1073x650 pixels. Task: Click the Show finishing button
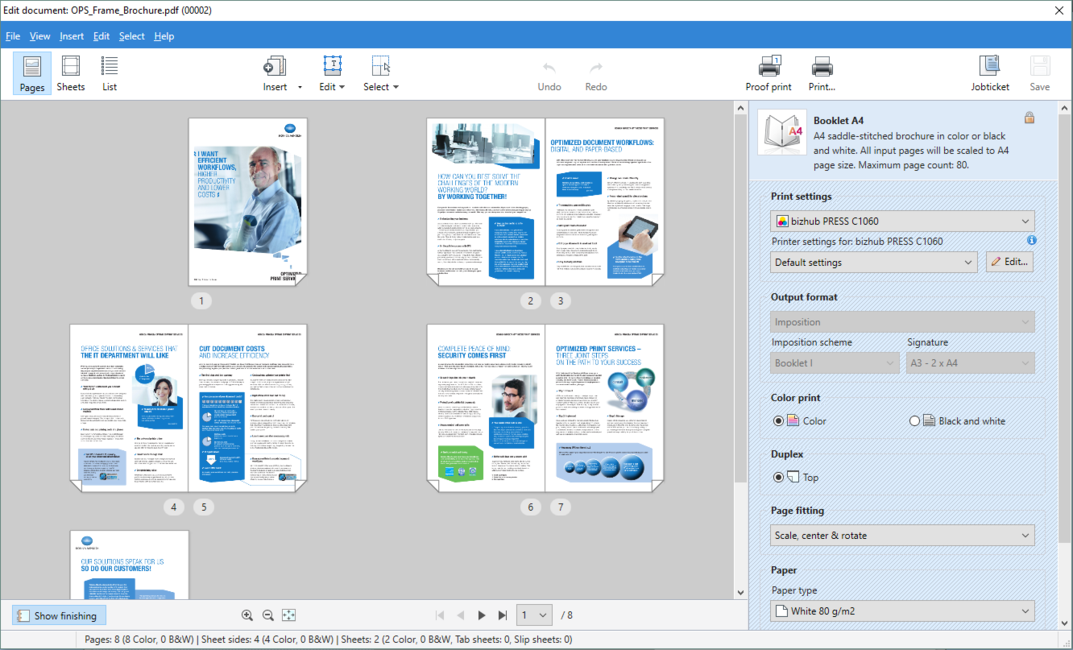57,615
